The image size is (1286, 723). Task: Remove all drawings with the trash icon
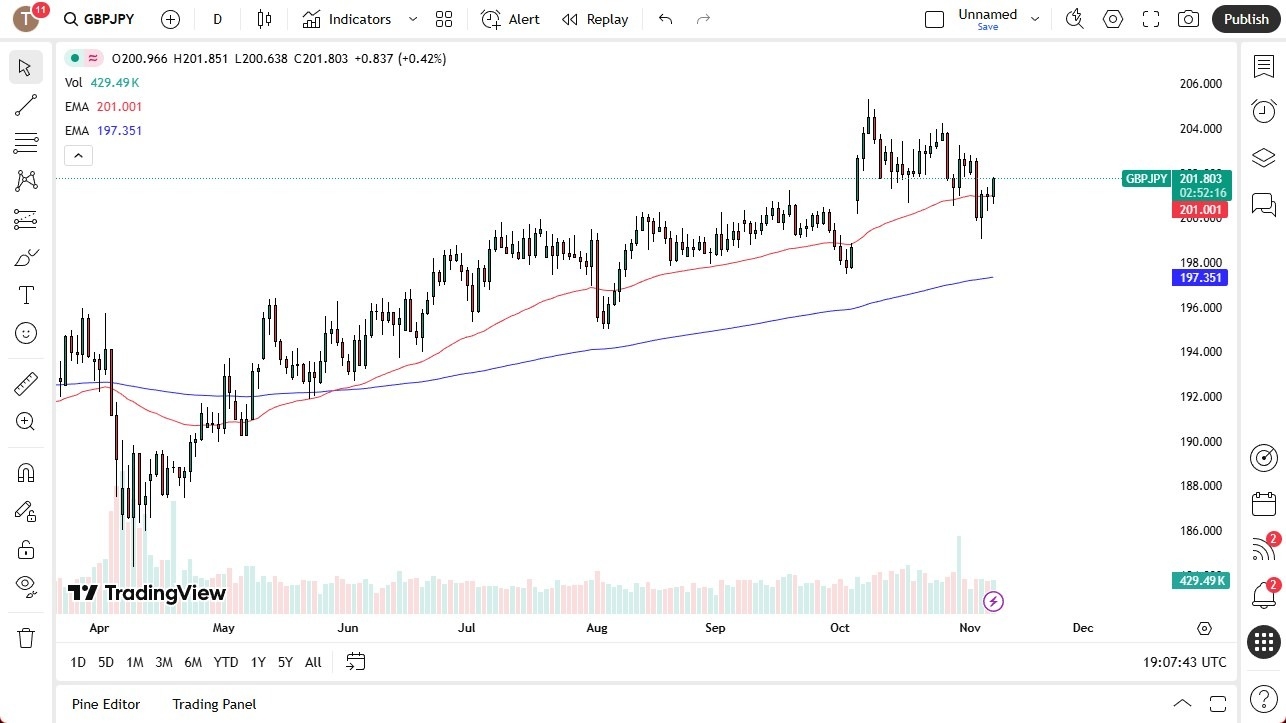tap(25, 636)
